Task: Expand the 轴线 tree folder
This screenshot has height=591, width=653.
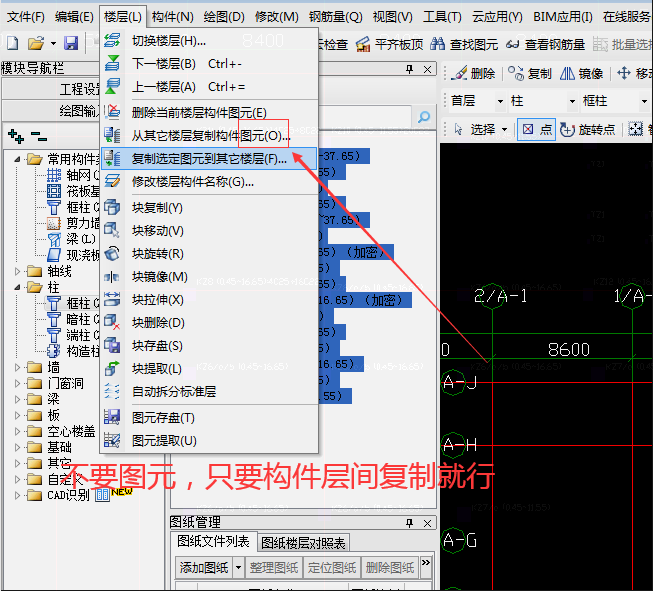Action: point(17,272)
